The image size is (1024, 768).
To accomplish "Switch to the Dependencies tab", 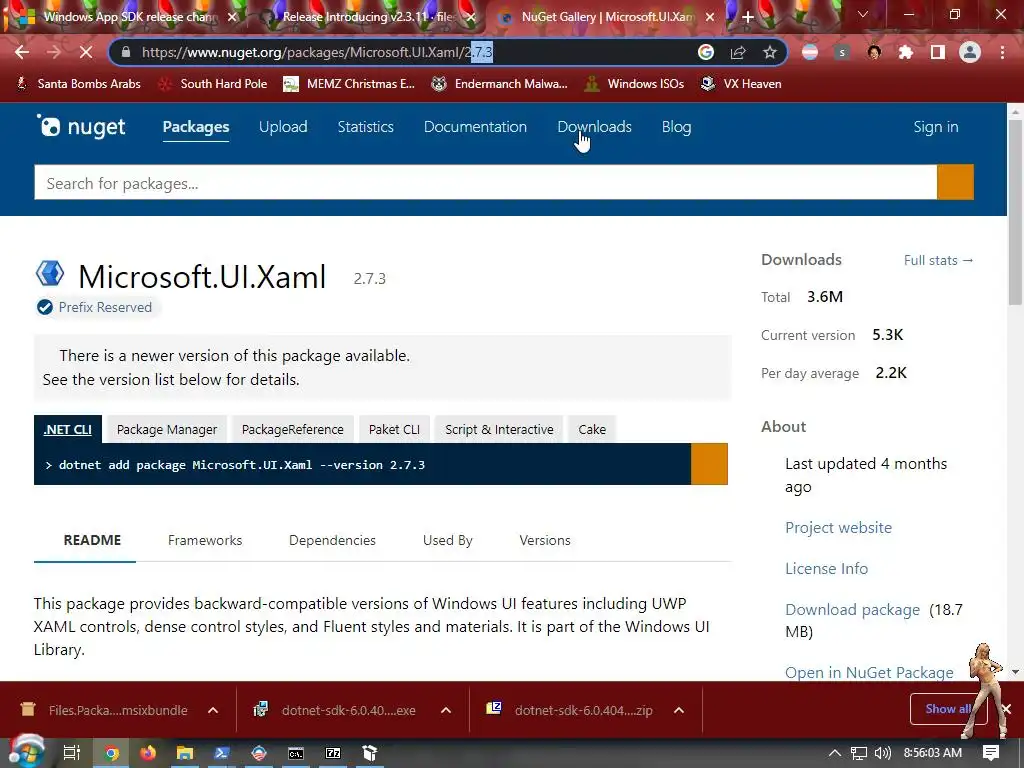I will pos(332,540).
